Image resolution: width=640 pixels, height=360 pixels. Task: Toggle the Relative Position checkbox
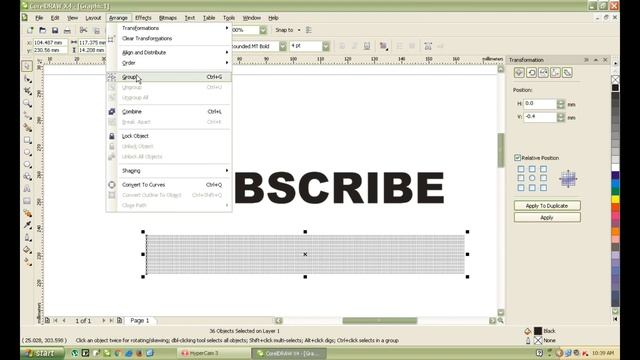518,158
